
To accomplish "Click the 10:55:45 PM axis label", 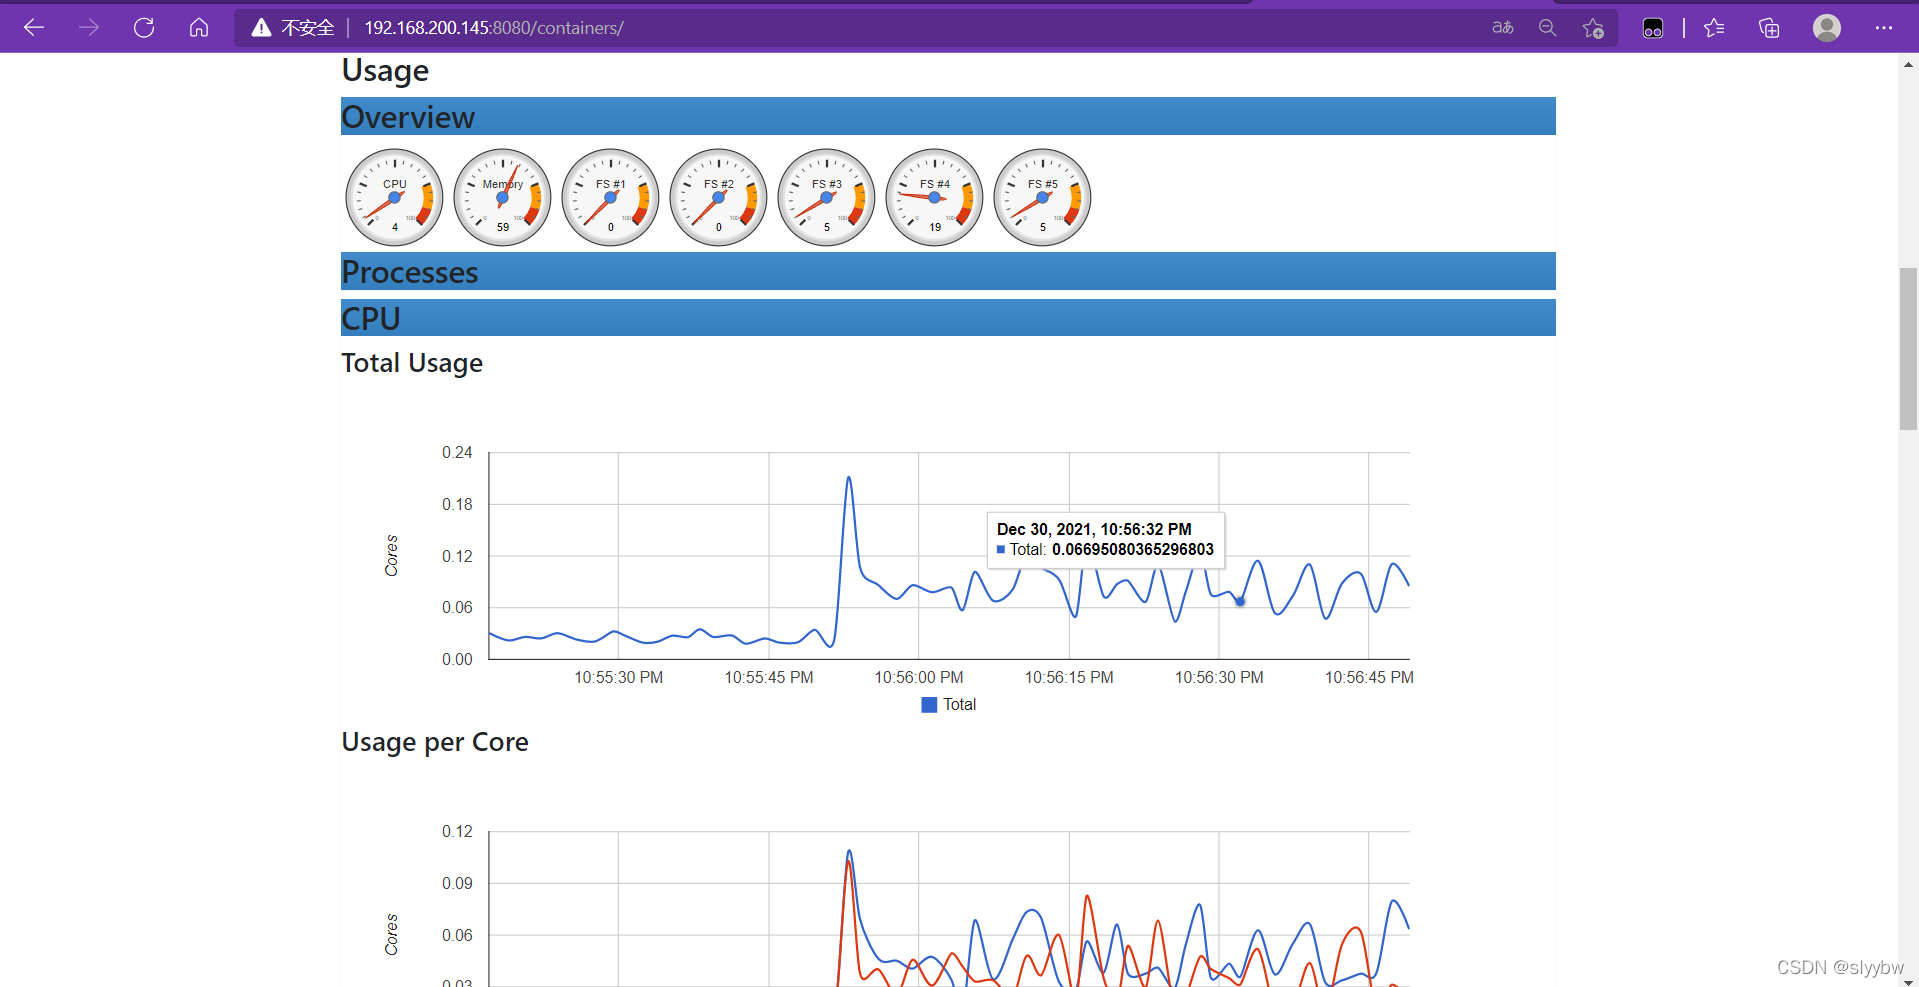I will pyautogui.click(x=769, y=678).
